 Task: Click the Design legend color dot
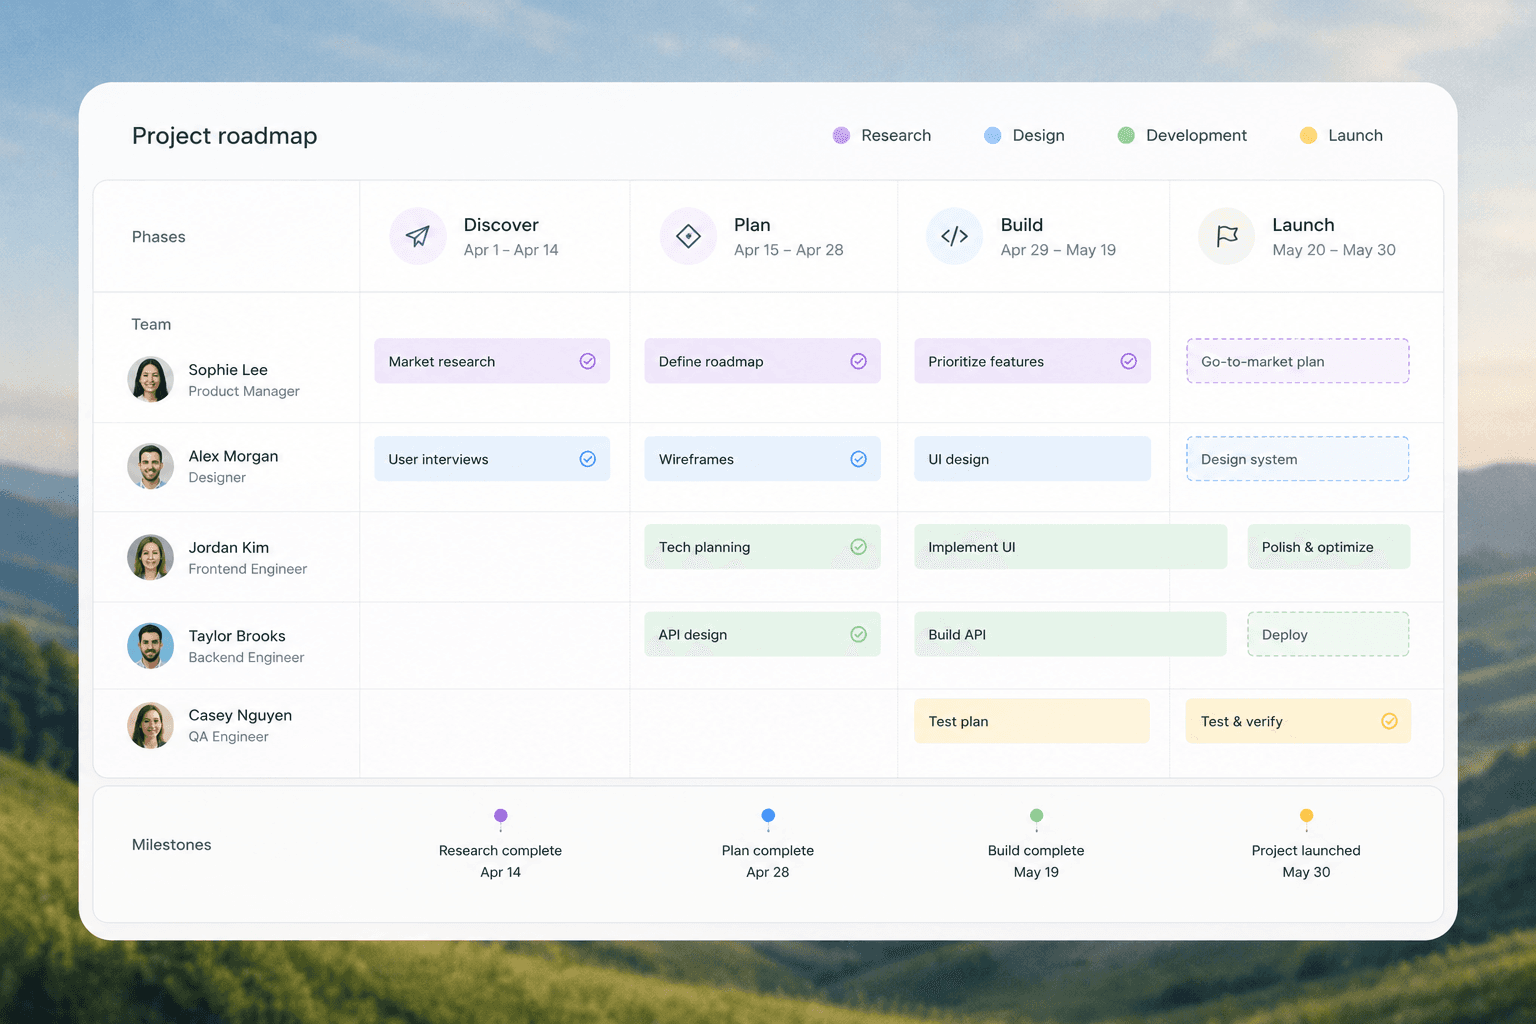coord(992,135)
